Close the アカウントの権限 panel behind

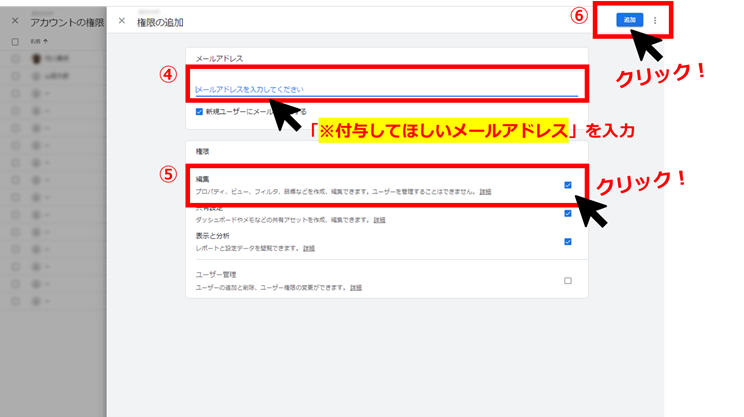tap(15, 21)
